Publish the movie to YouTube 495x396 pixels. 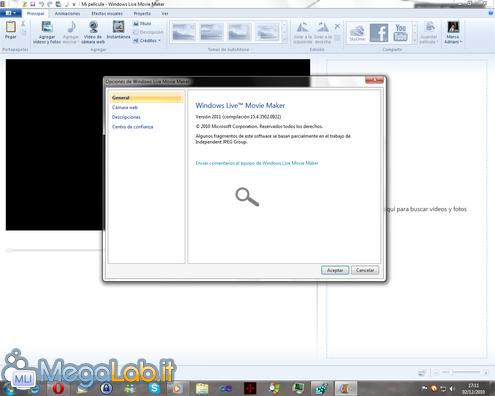[x=400, y=33]
